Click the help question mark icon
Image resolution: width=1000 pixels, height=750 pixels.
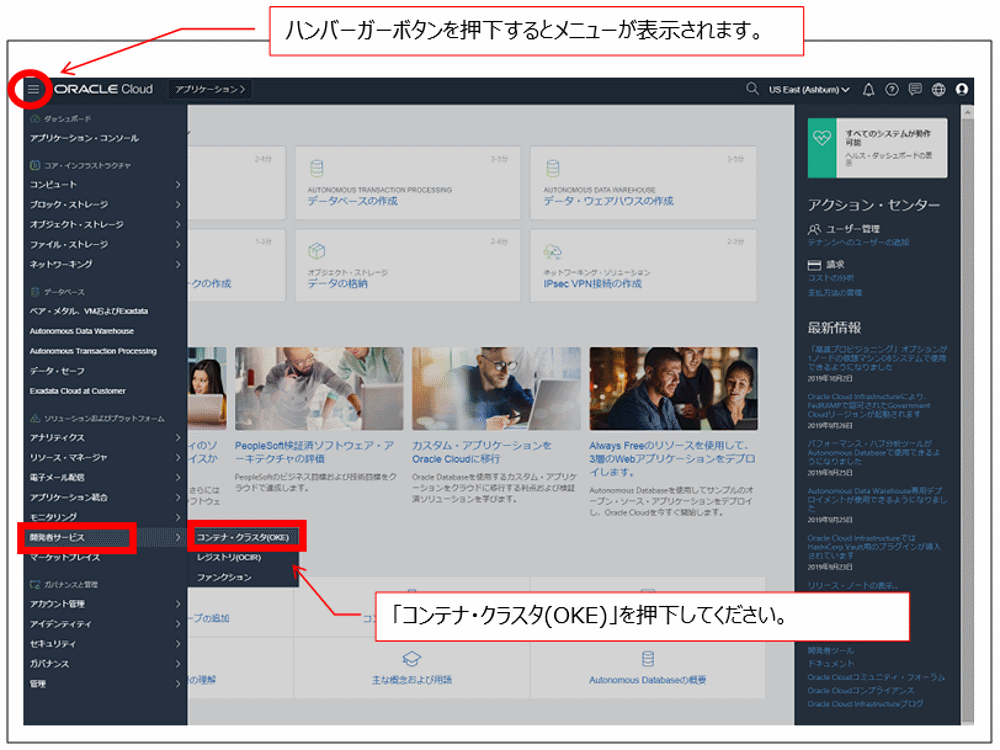pyautogui.click(x=892, y=89)
